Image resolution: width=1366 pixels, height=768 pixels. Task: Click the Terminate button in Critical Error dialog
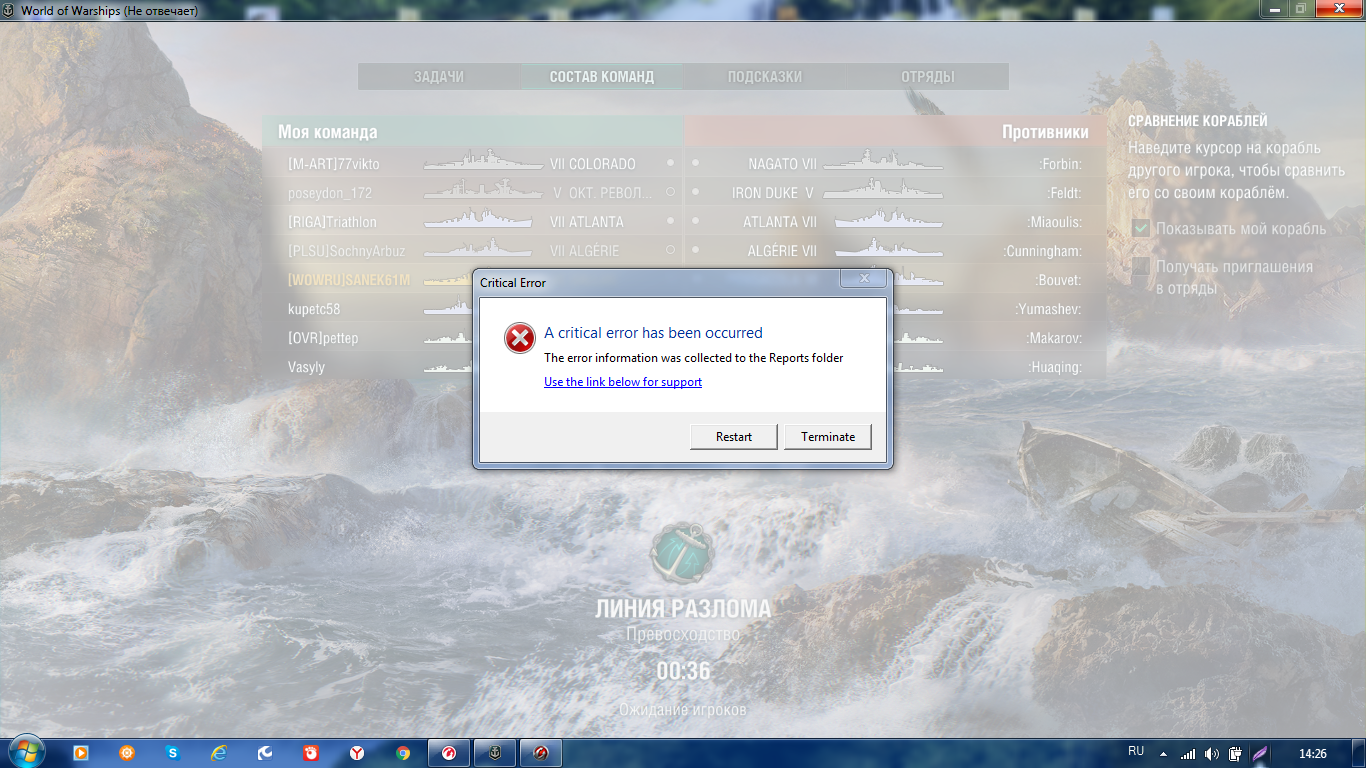click(828, 437)
